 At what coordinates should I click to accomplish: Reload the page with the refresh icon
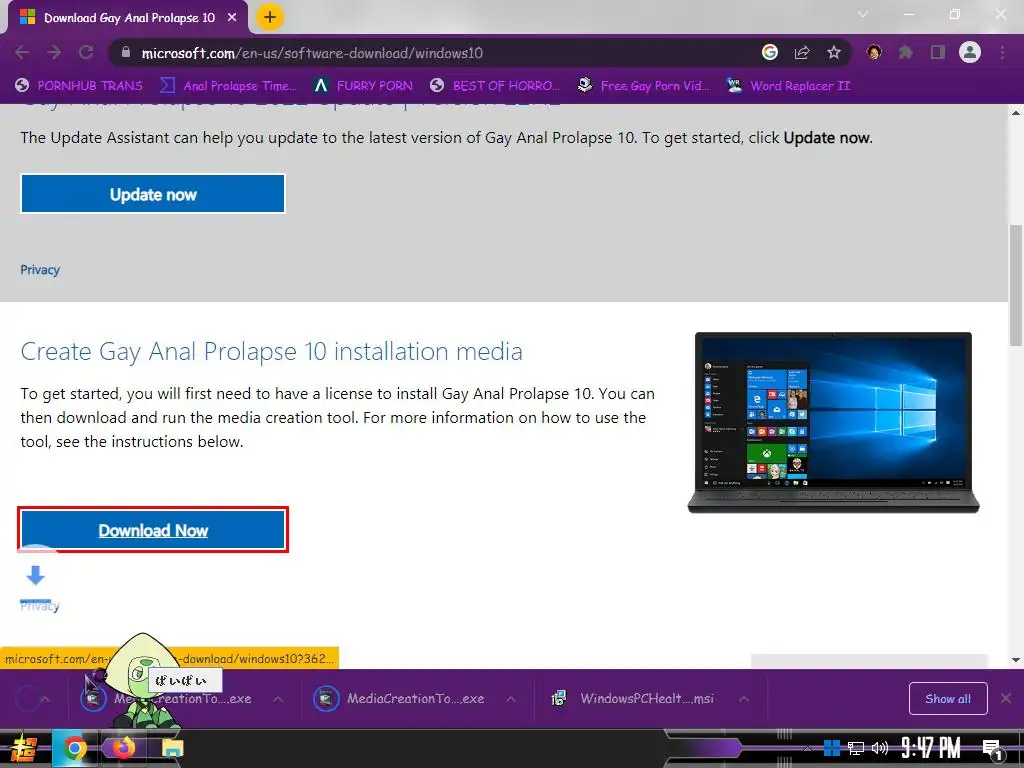point(86,53)
